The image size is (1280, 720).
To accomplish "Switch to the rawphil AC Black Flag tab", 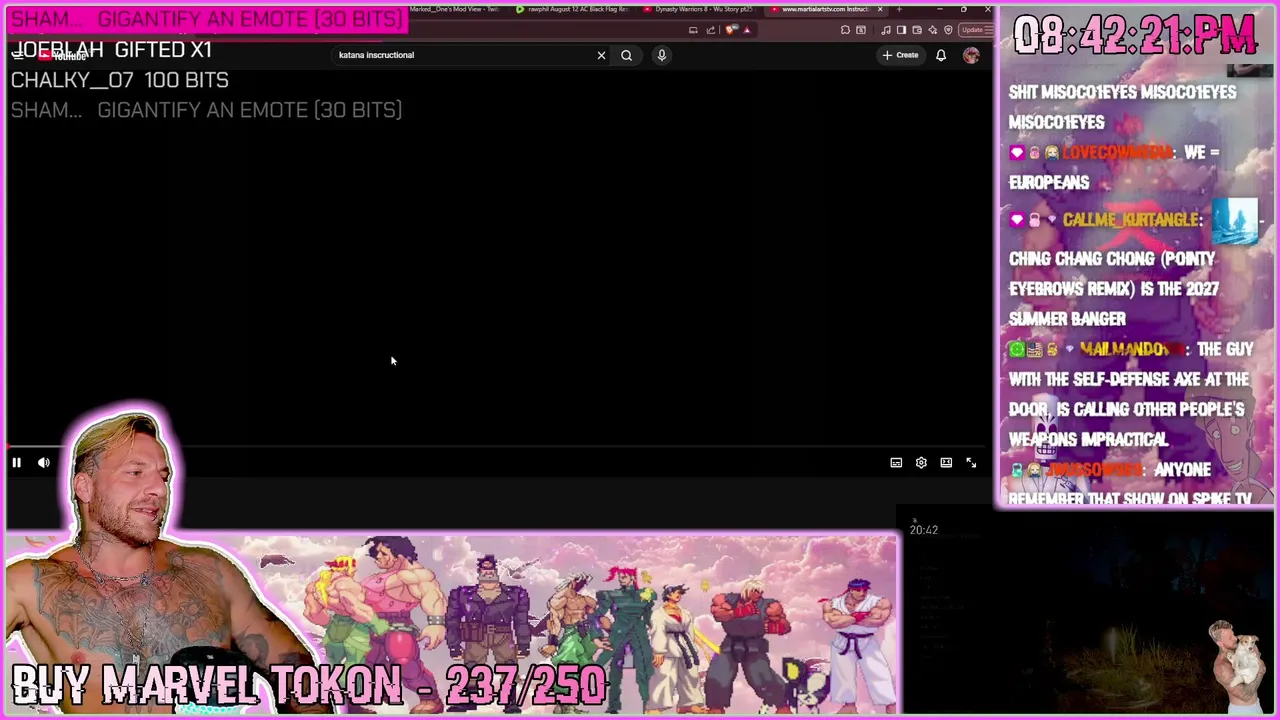I will pos(575,9).
